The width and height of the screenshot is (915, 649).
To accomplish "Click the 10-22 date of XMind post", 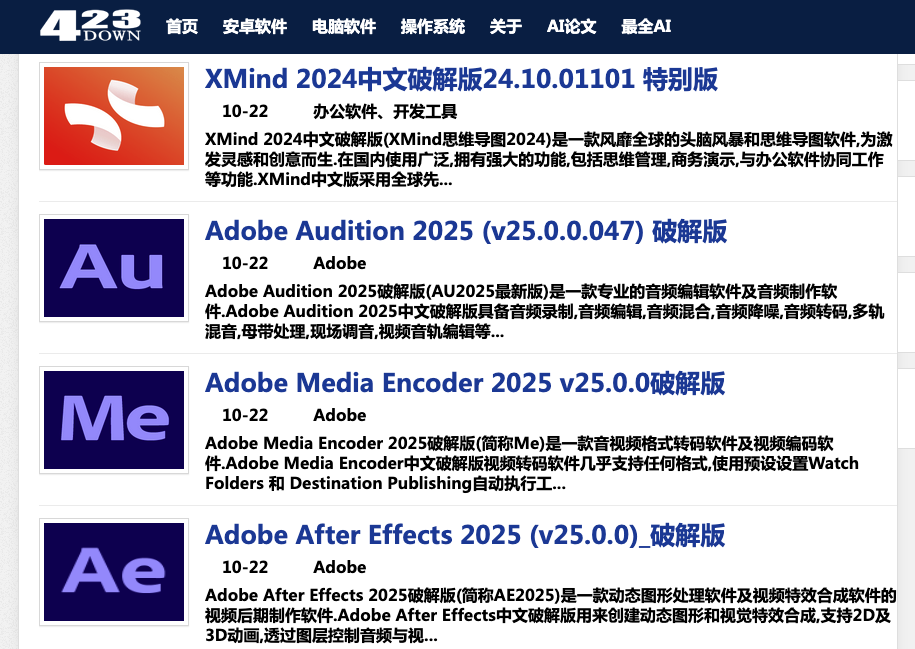I will click(245, 111).
